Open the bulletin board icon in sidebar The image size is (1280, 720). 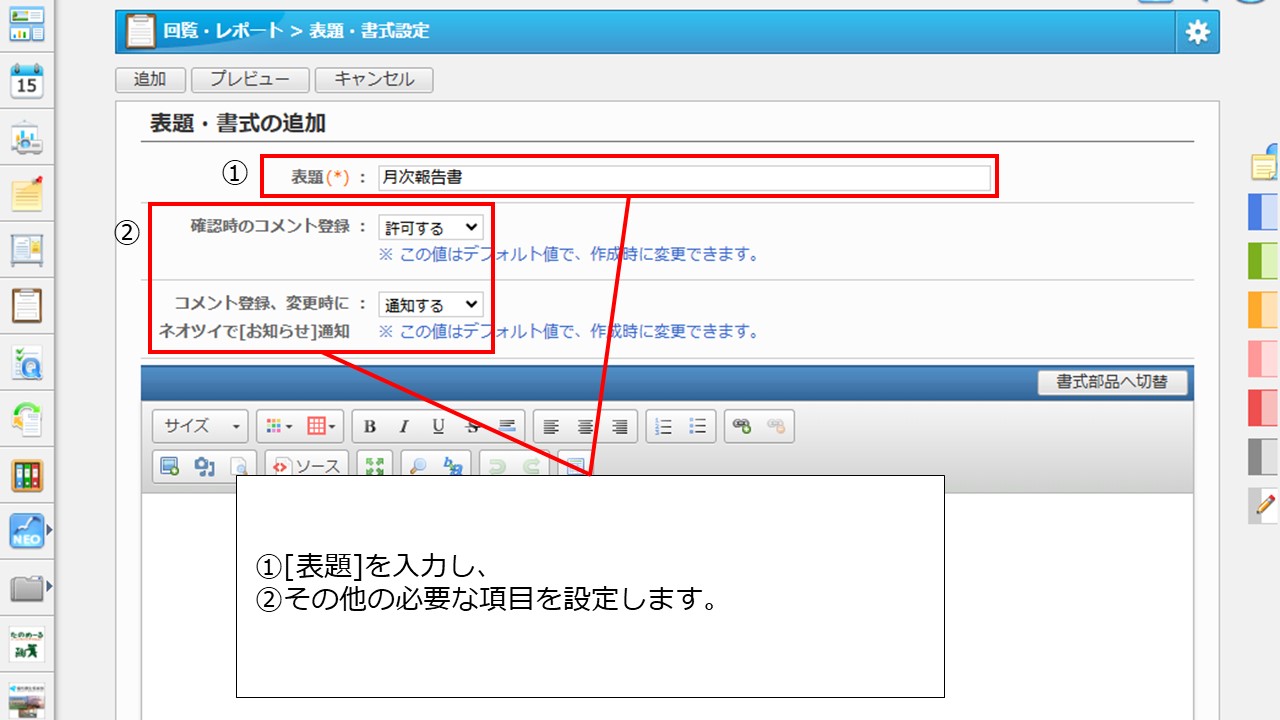(x=27, y=249)
